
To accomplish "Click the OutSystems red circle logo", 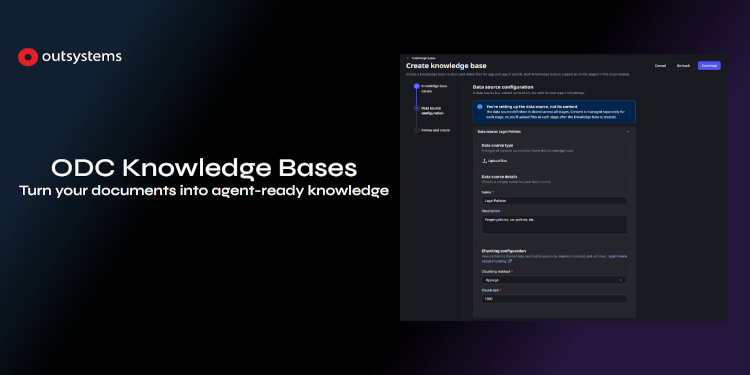I will click(x=28, y=57).
